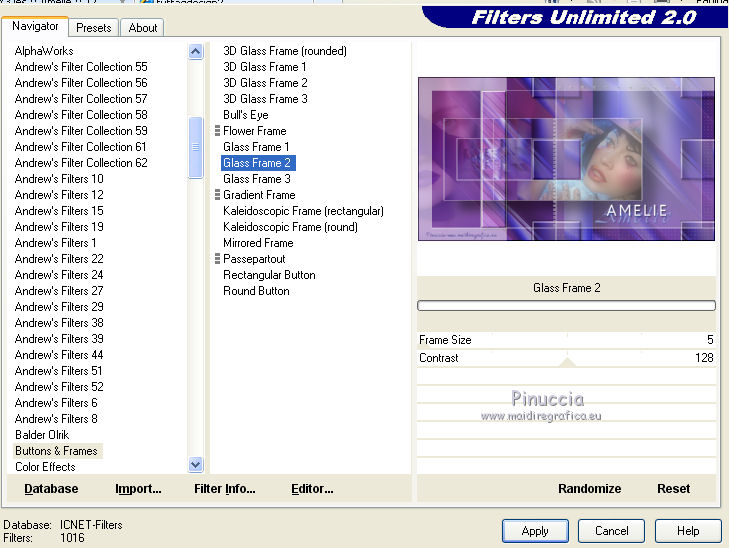Select Andrew's Filters 12
Image resolution: width=729 pixels, height=548 pixels.
point(59,195)
